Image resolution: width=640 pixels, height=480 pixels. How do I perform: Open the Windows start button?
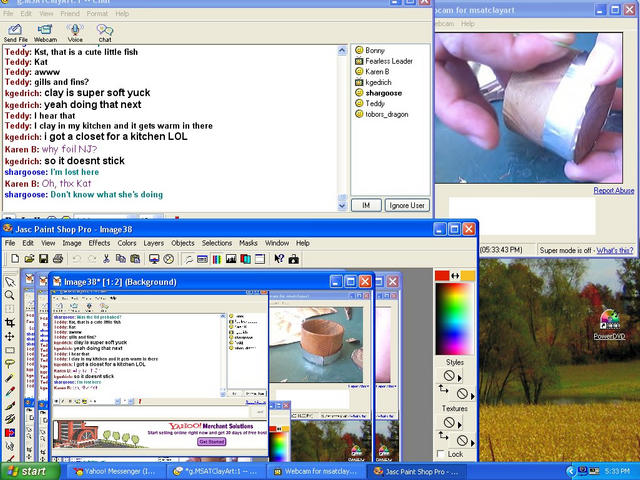(x=29, y=471)
